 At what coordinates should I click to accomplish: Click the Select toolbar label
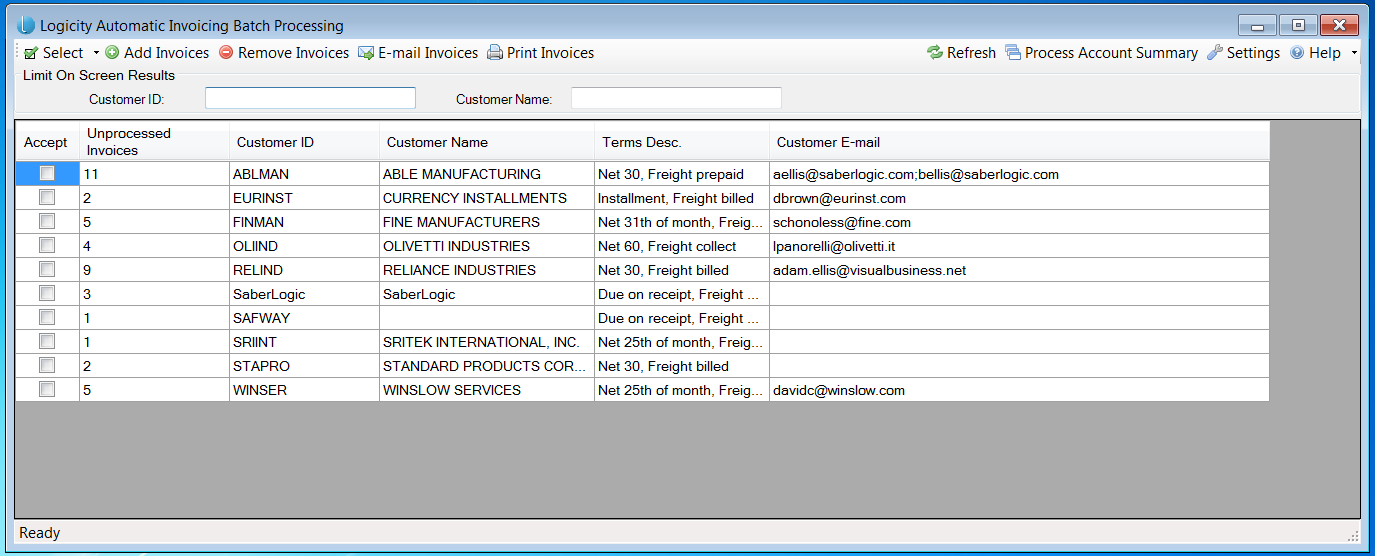[63, 53]
